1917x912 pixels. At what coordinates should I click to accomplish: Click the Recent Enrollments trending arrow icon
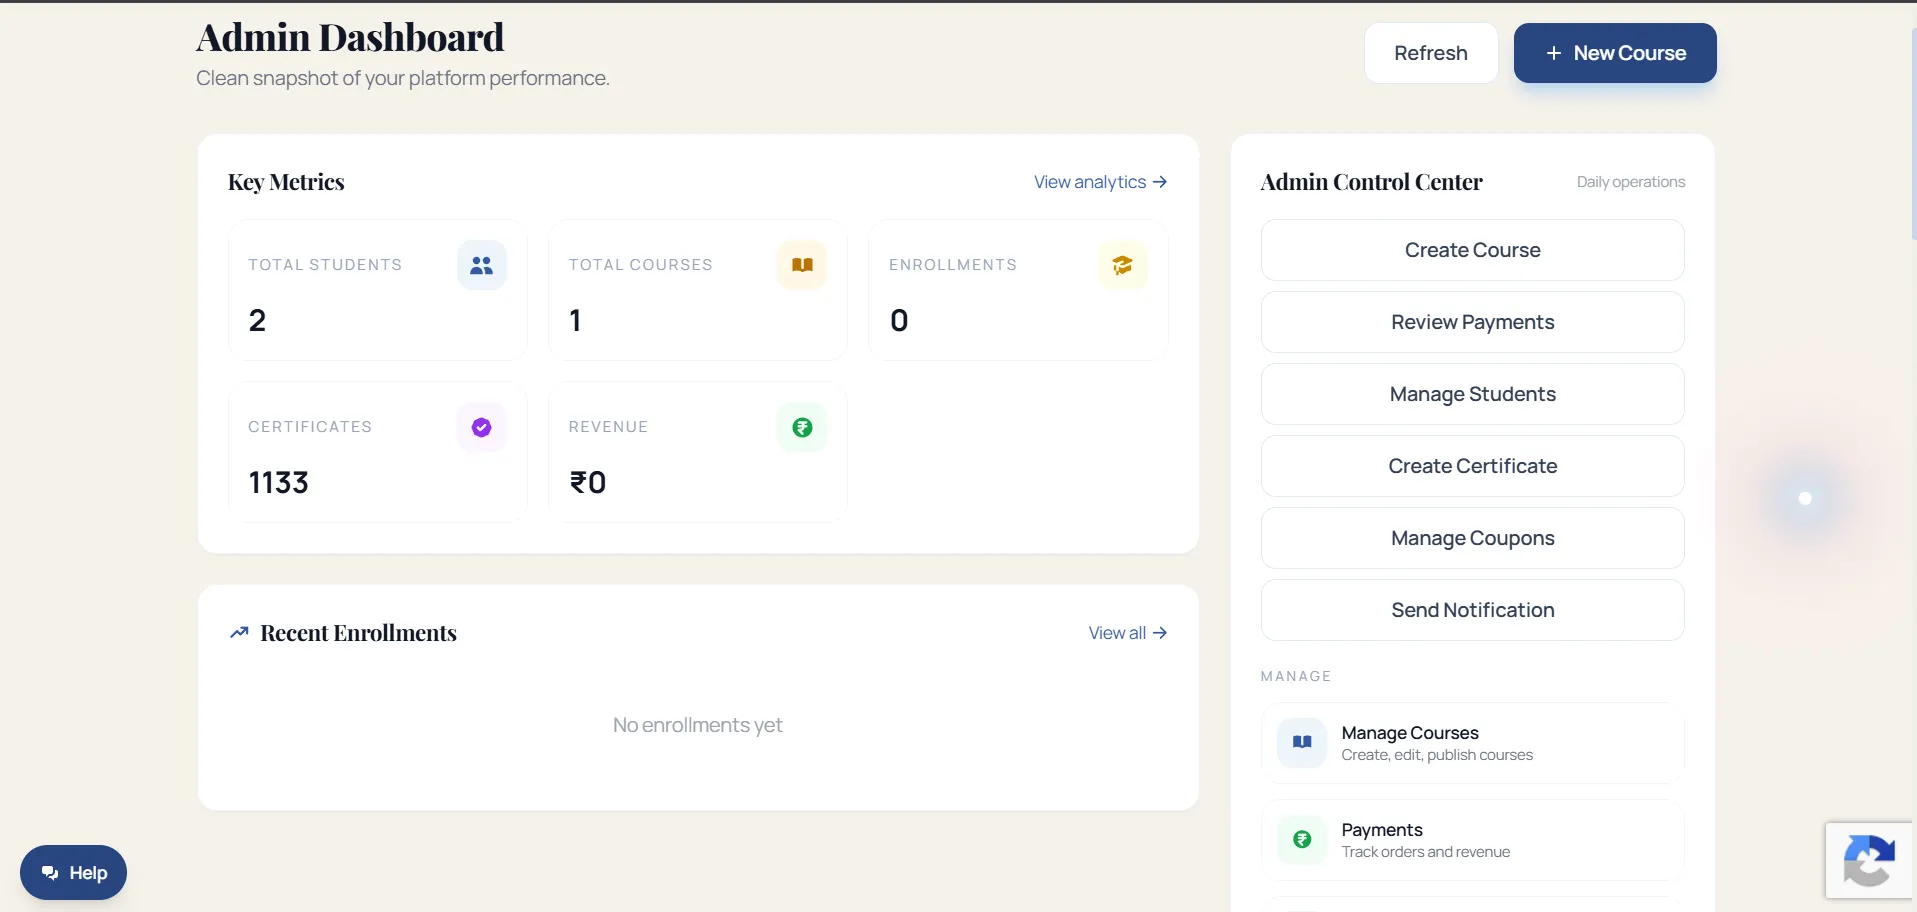239,633
